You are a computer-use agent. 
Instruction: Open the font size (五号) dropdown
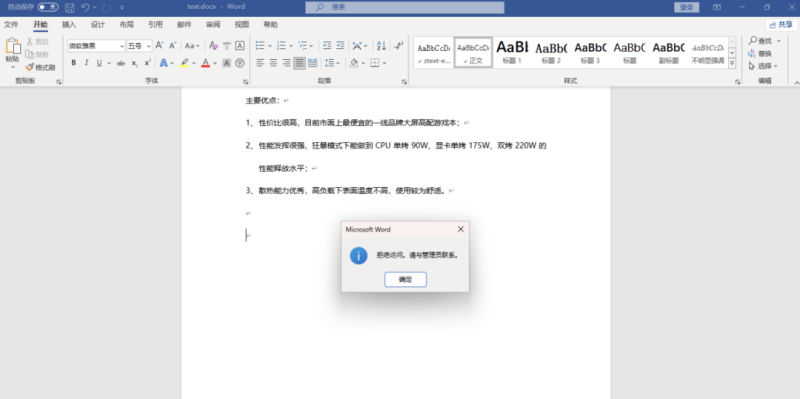(148, 46)
